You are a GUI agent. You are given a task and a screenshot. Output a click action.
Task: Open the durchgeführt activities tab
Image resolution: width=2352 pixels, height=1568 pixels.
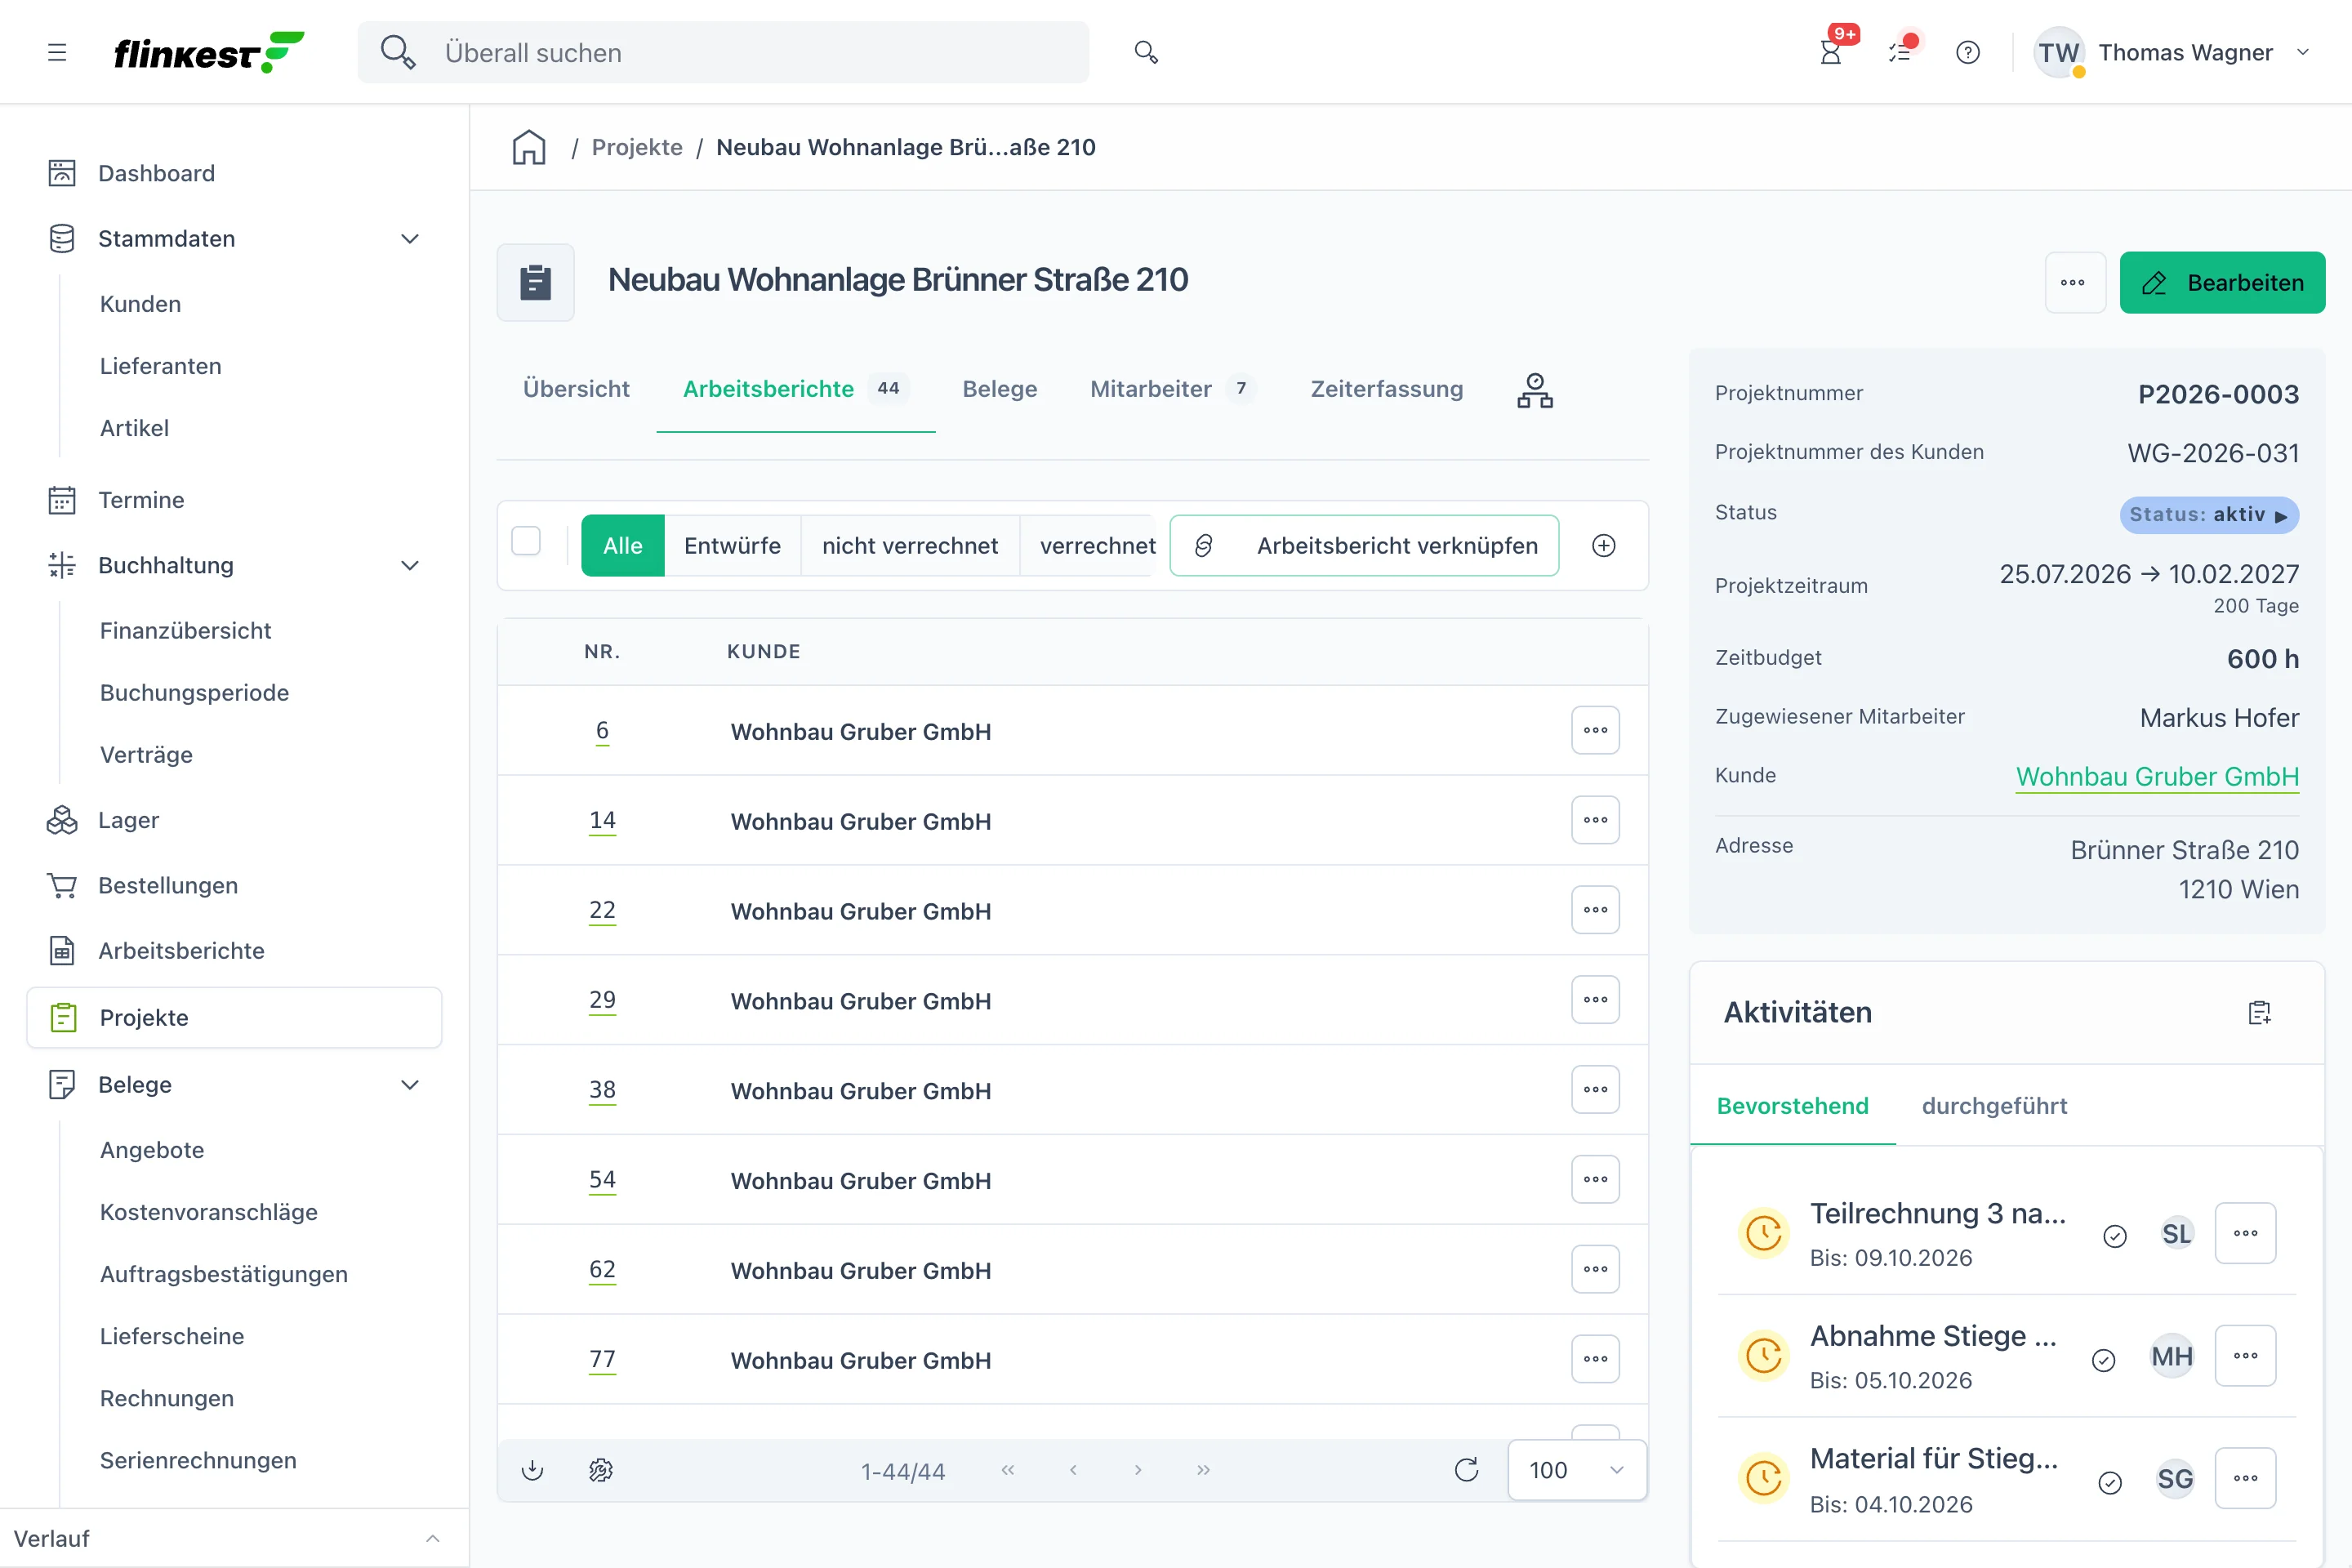pos(1994,1106)
